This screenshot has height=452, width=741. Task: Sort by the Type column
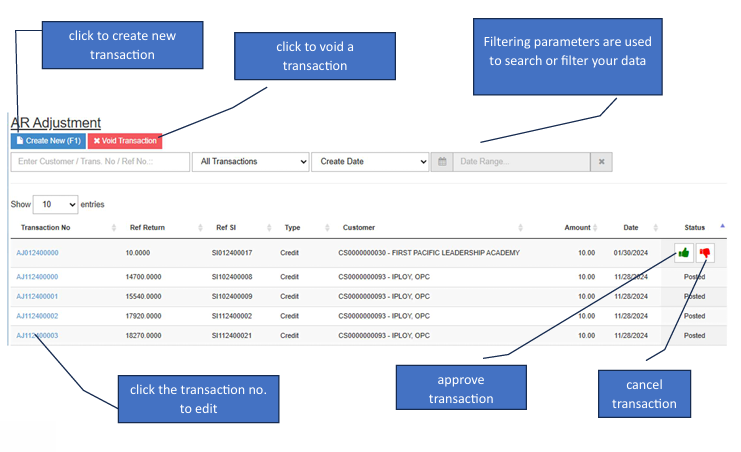pos(327,228)
